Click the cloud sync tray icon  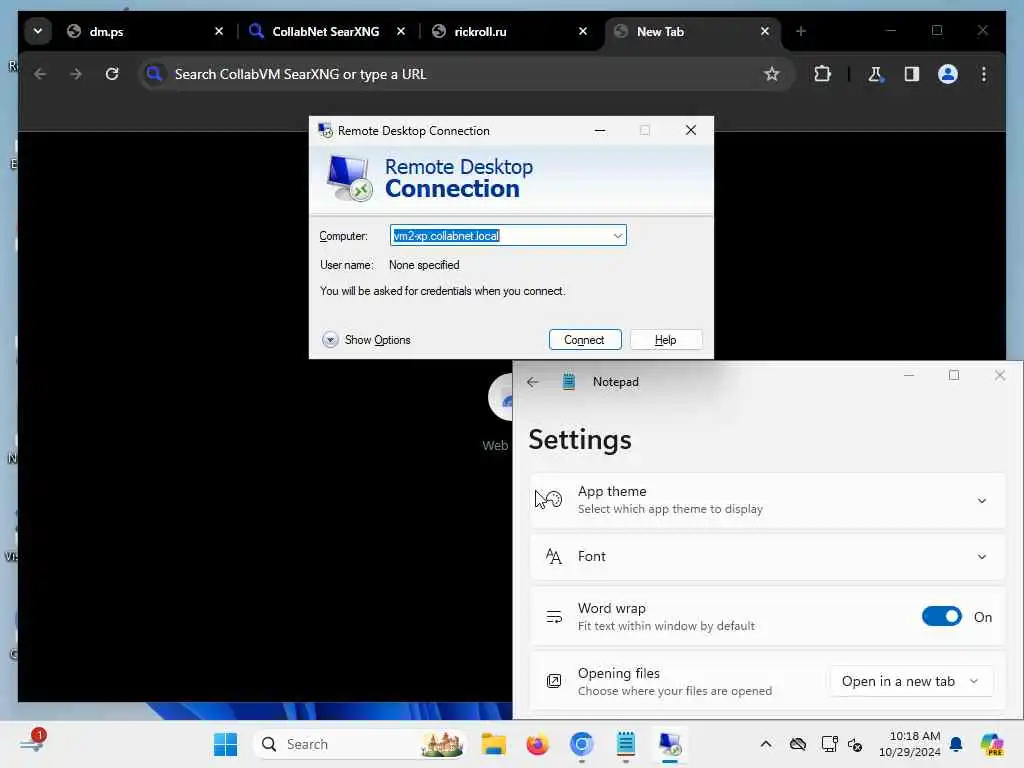(x=797, y=744)
